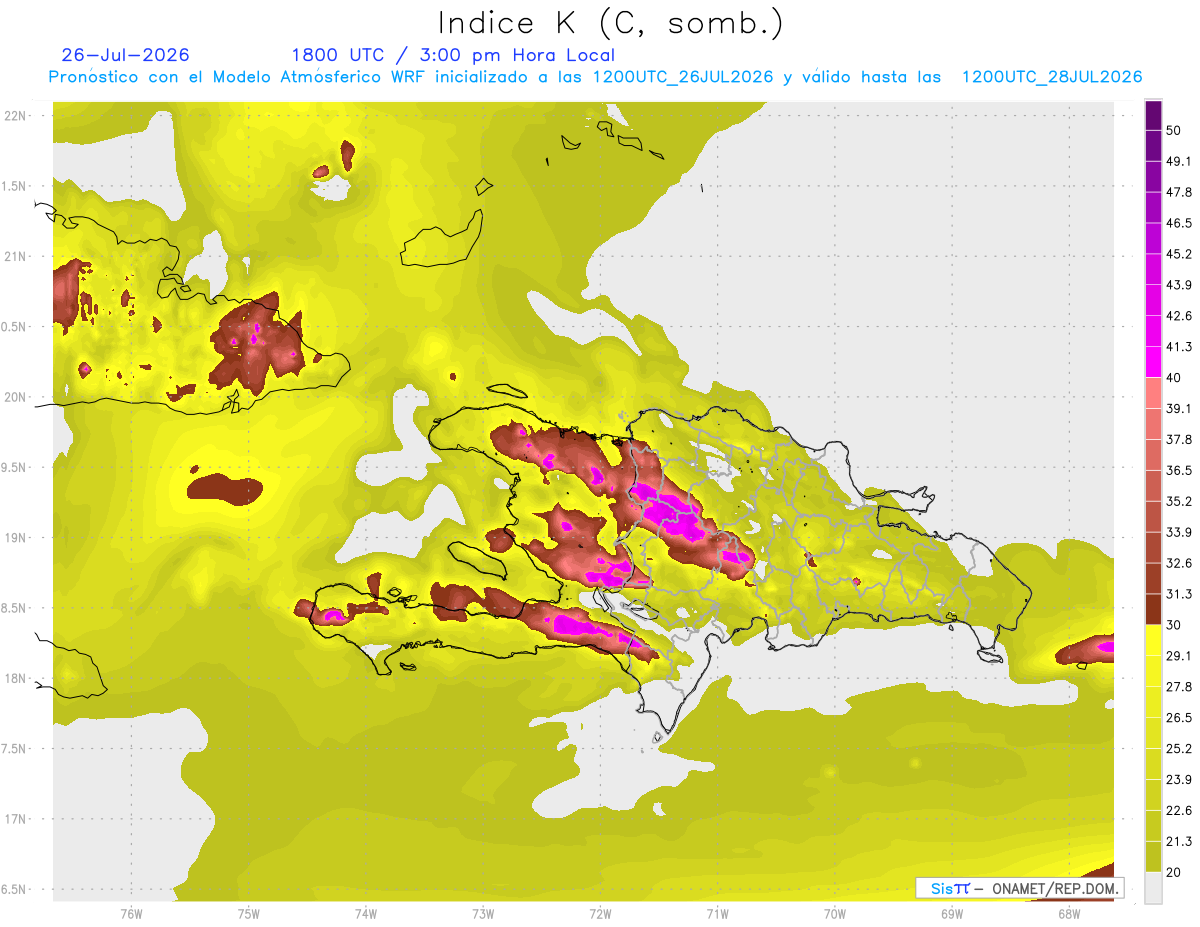Click the colorbar value '27.8'
Screen dimensions: 1200x927
(x=1179, y=687)
